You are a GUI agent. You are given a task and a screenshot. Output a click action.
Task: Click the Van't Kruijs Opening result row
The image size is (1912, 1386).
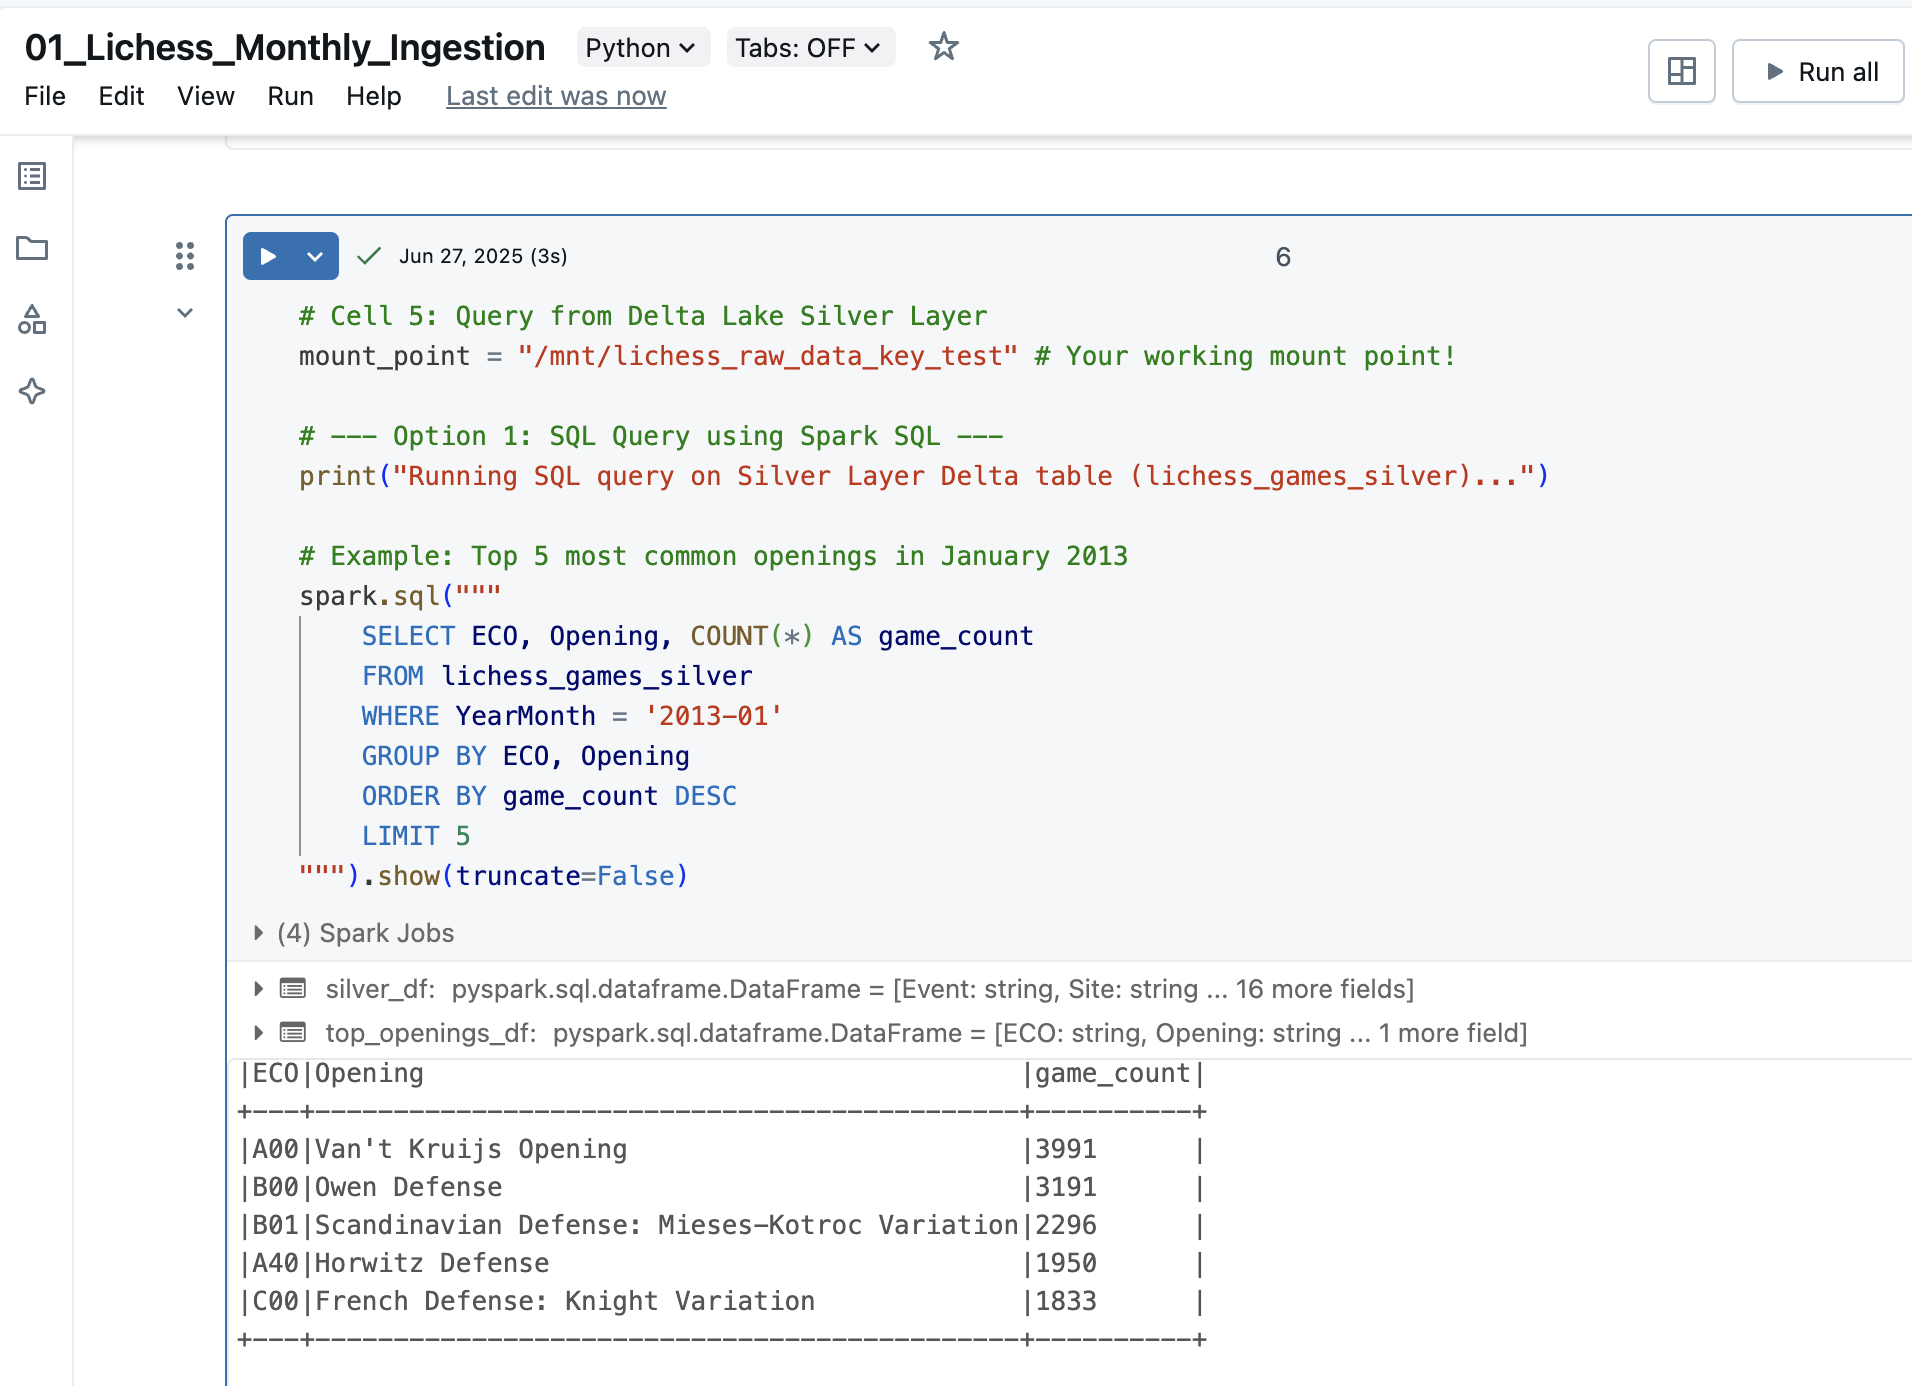[720, 1149]
